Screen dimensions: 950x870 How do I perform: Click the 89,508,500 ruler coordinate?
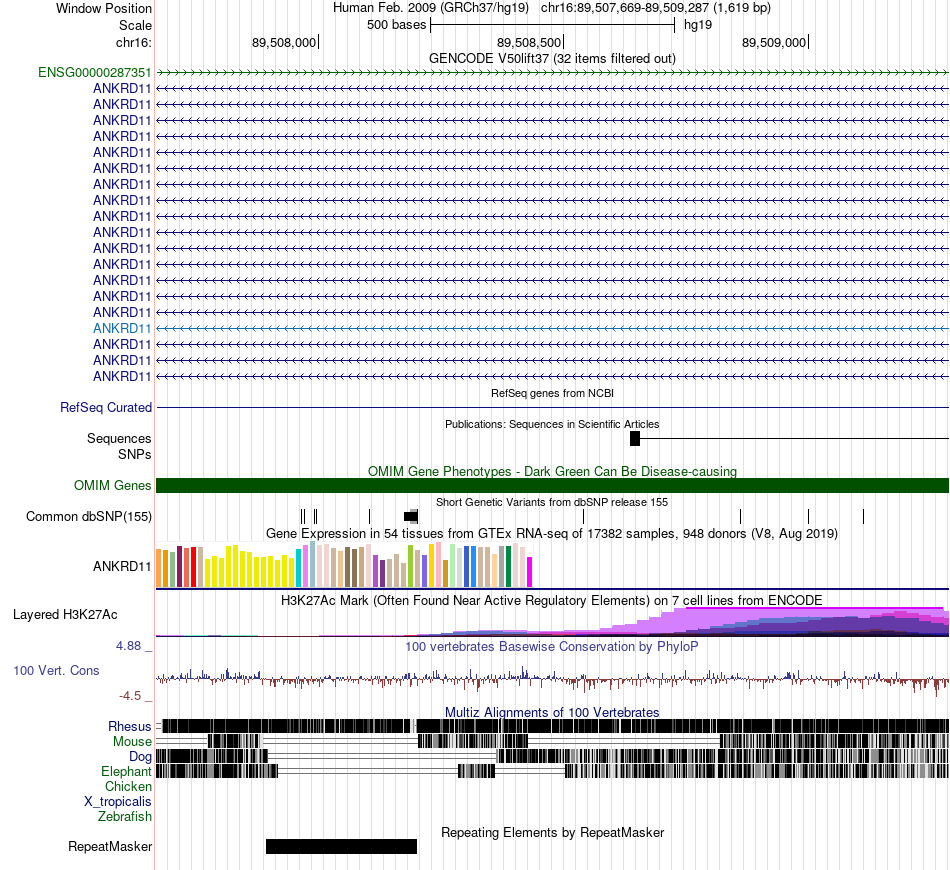click(529, 42)
